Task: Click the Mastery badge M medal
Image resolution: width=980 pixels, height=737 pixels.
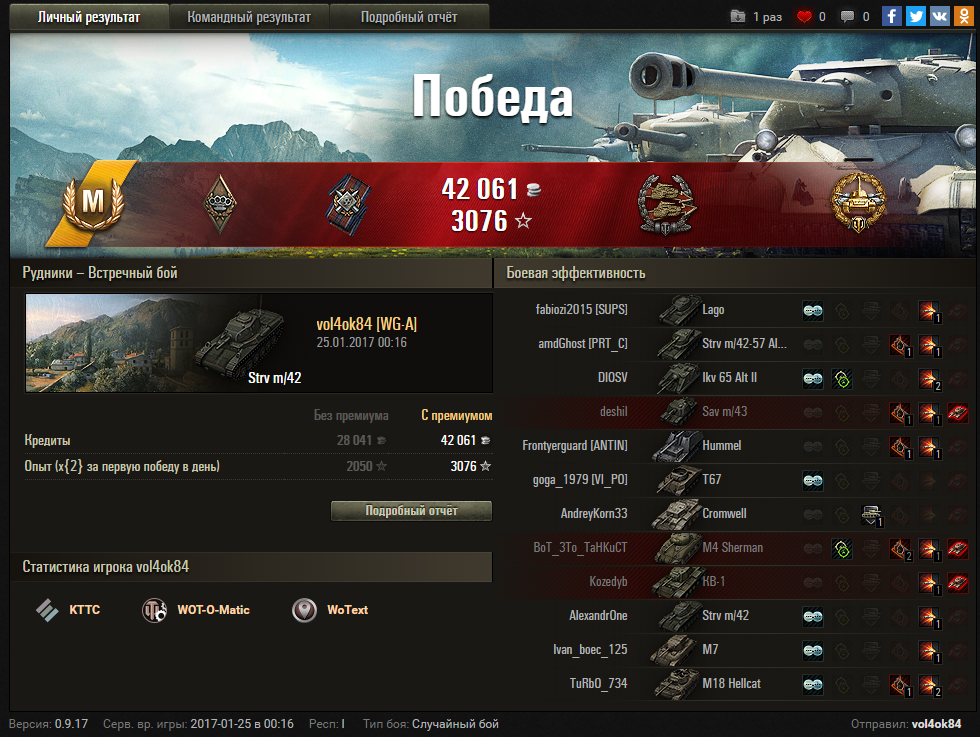Action: pos(93,202)
